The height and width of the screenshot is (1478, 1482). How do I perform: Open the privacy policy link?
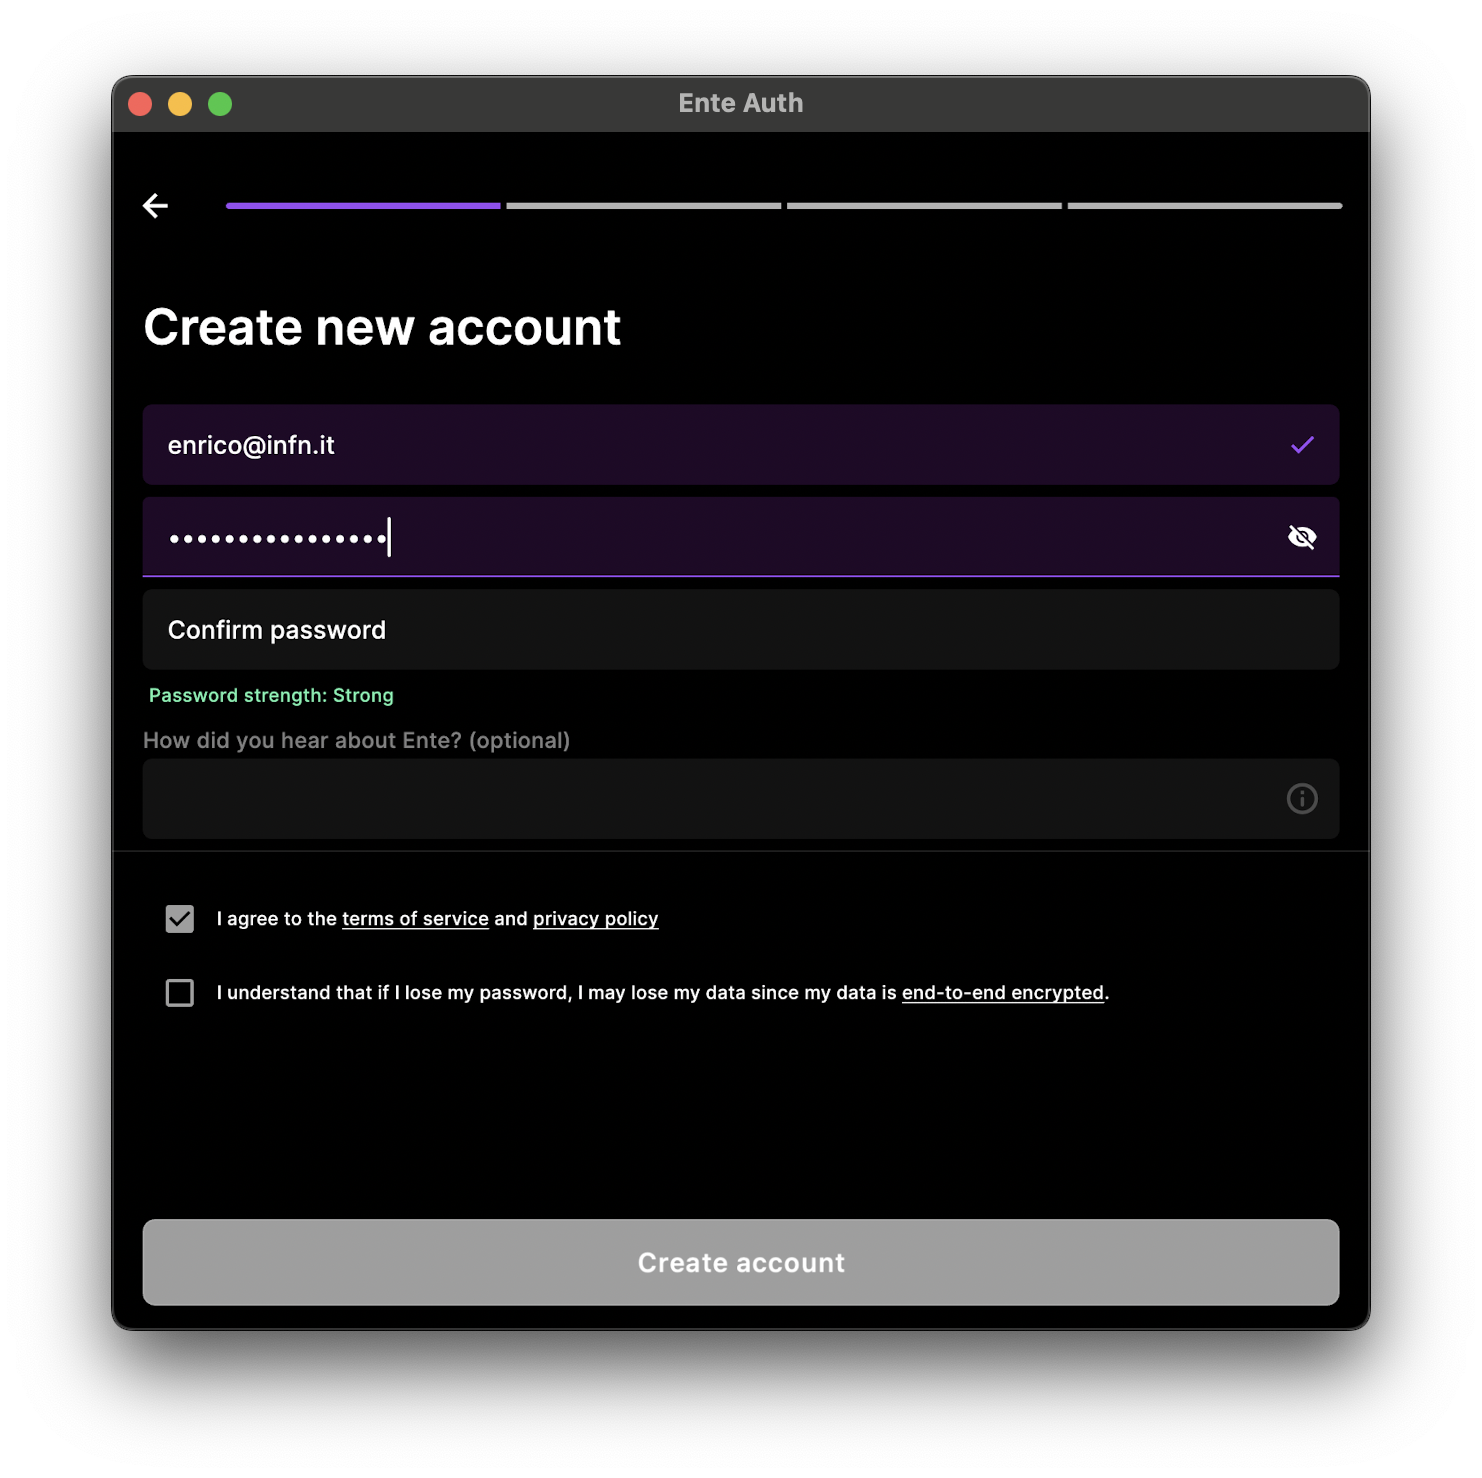tap(595, 919)
